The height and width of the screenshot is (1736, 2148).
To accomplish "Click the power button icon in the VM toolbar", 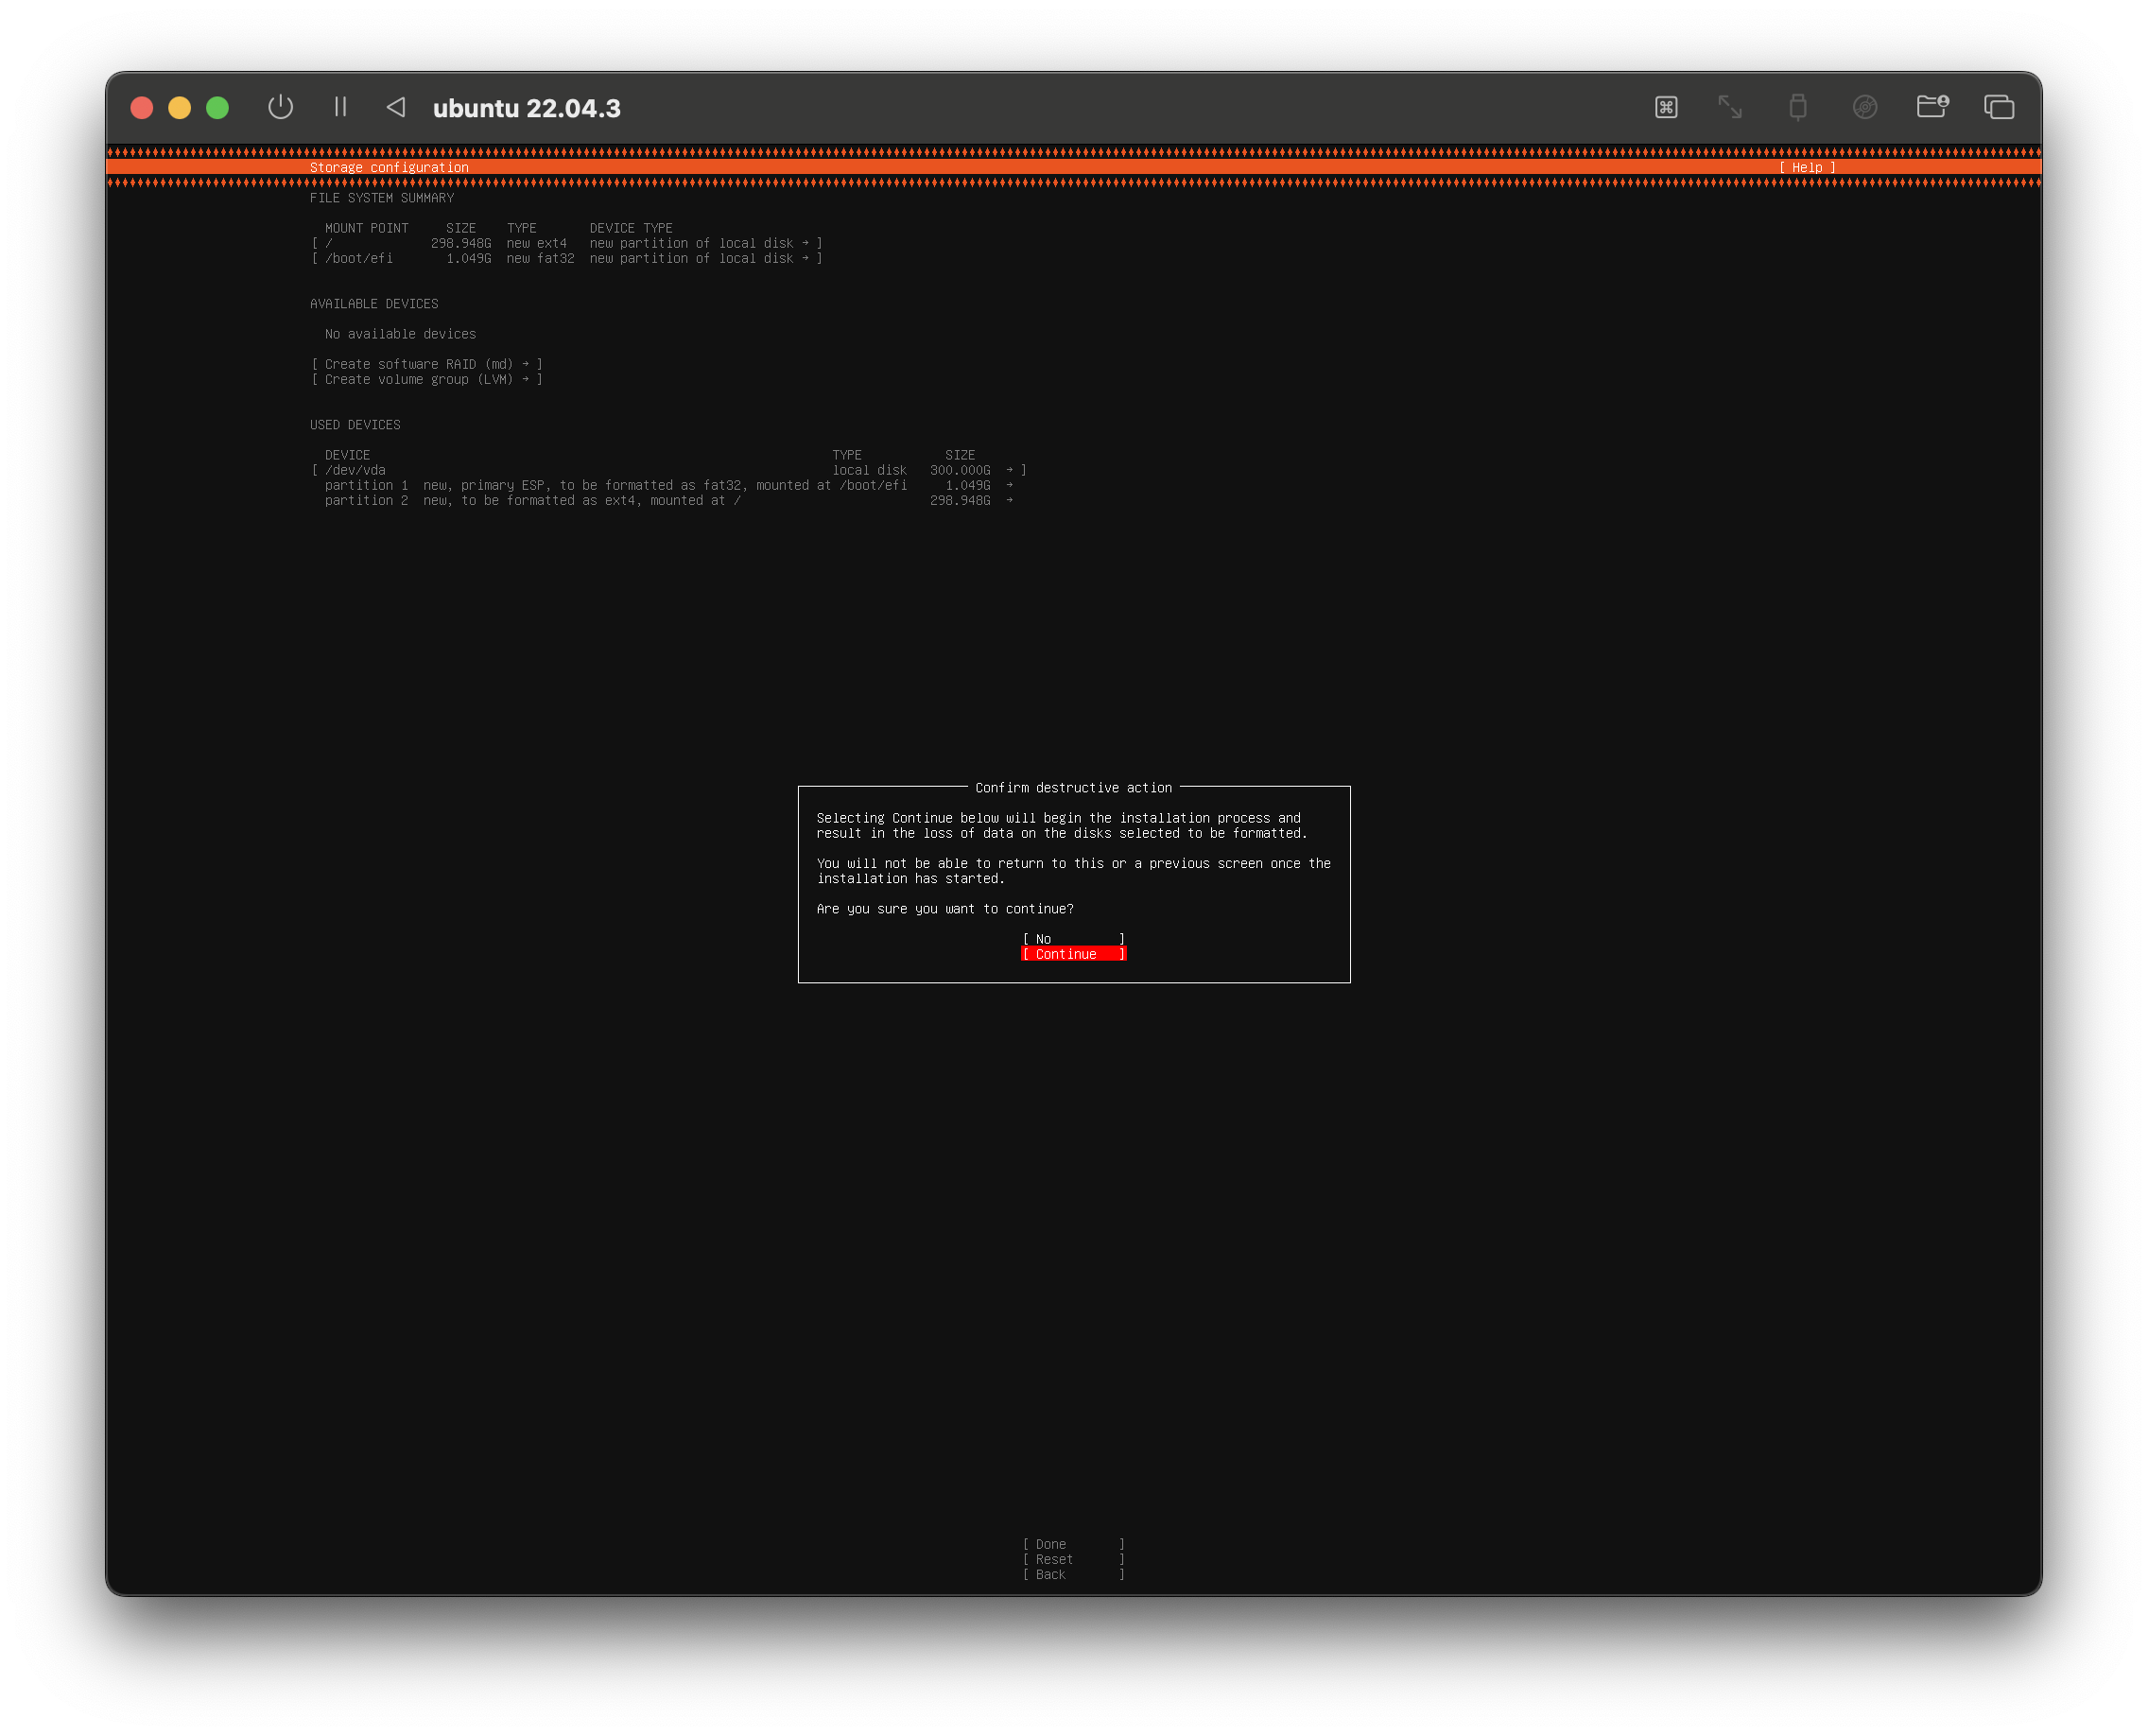I will 281,107.
